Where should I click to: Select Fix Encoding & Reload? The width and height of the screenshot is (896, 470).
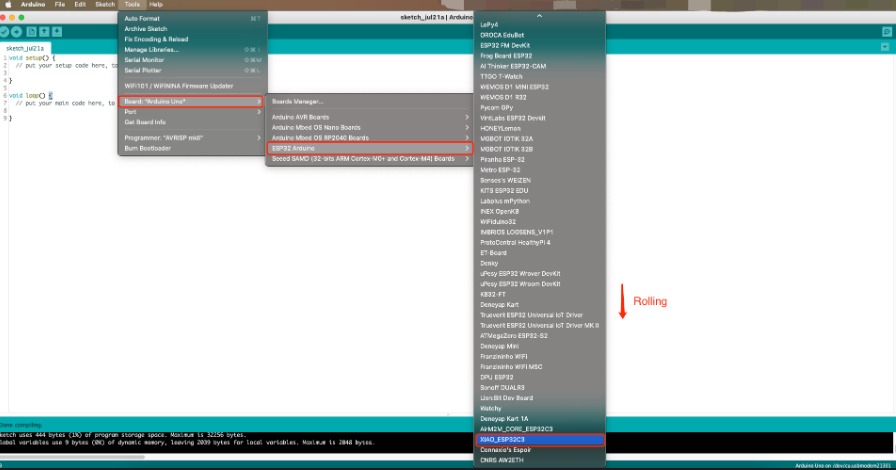192,39
